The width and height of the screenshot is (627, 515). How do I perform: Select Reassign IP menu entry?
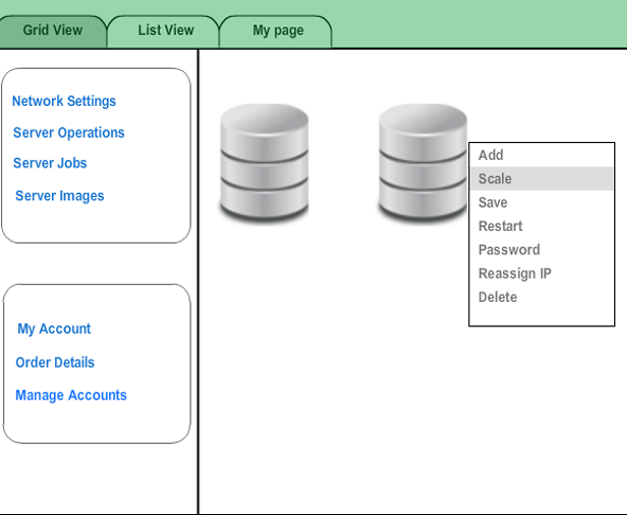[x=541, y=273]
